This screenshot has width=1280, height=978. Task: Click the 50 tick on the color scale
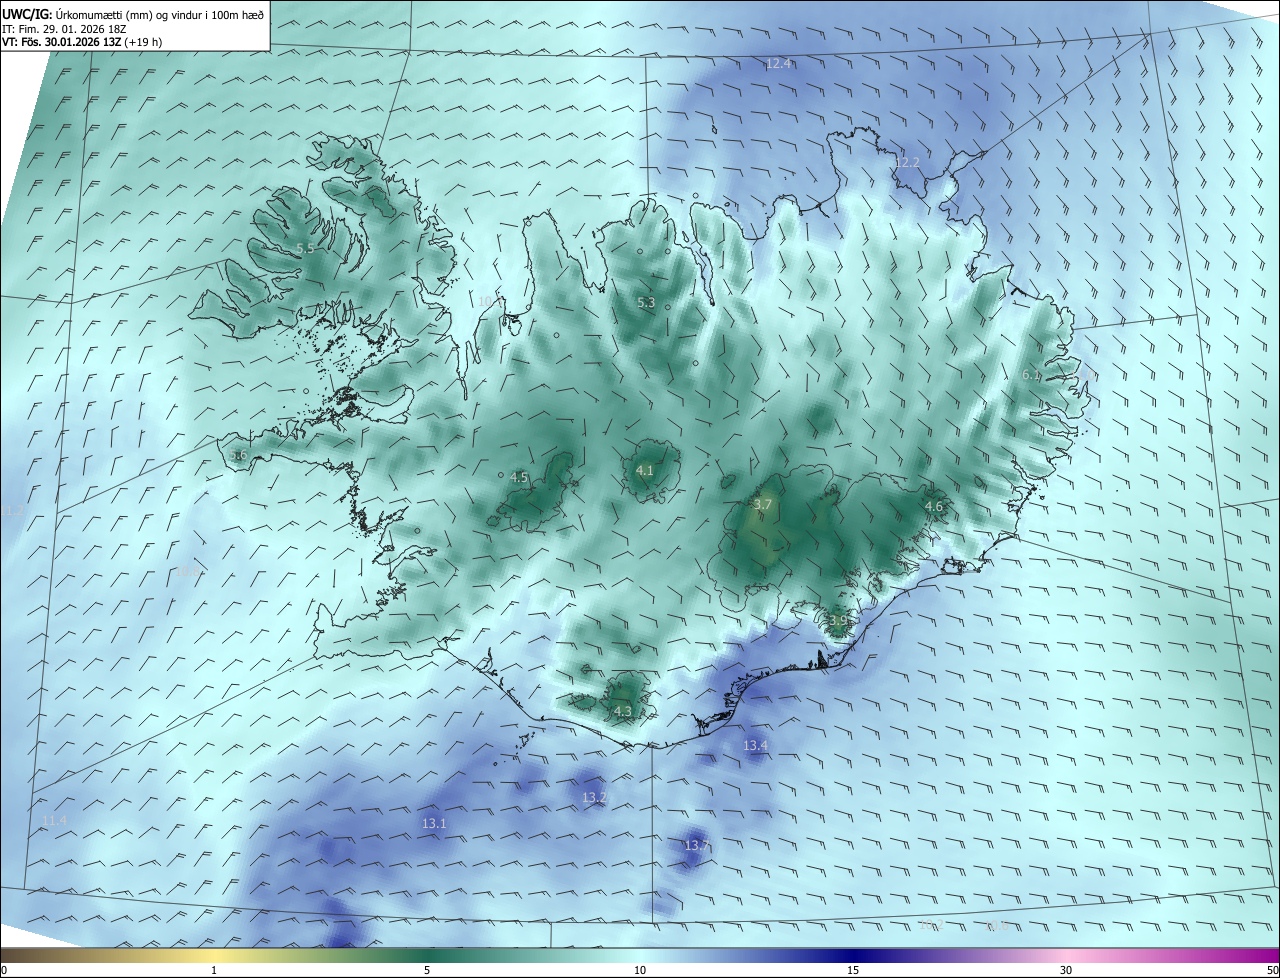[x=1272, y=970]
